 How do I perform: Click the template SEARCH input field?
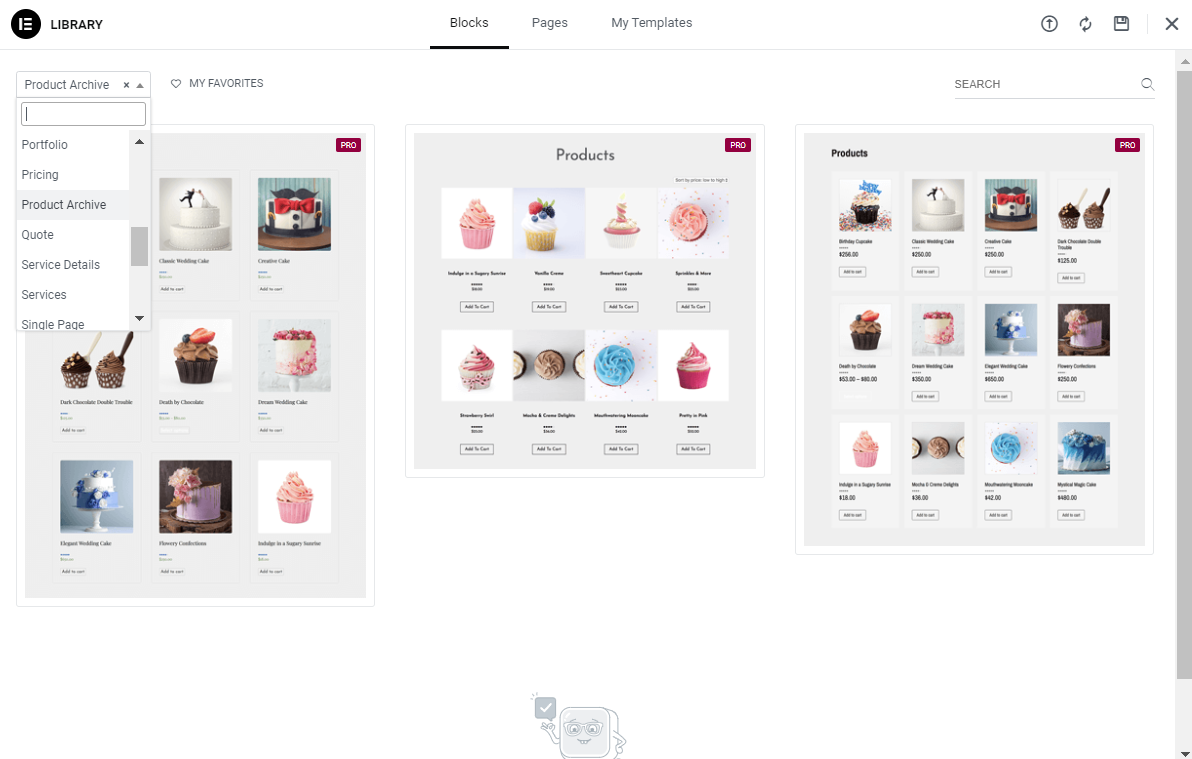pyautogui.click(x=1046, y=84)
